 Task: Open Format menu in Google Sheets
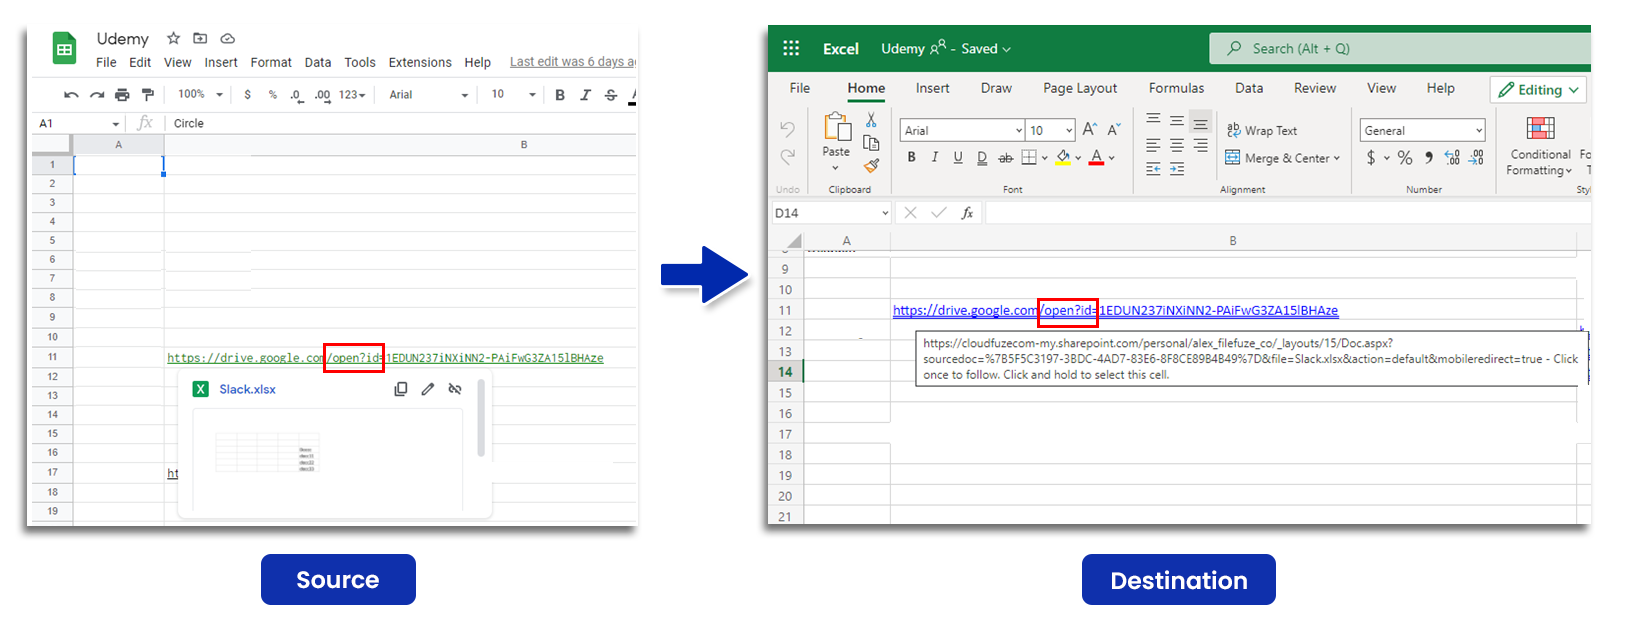(x=271, y=62)
